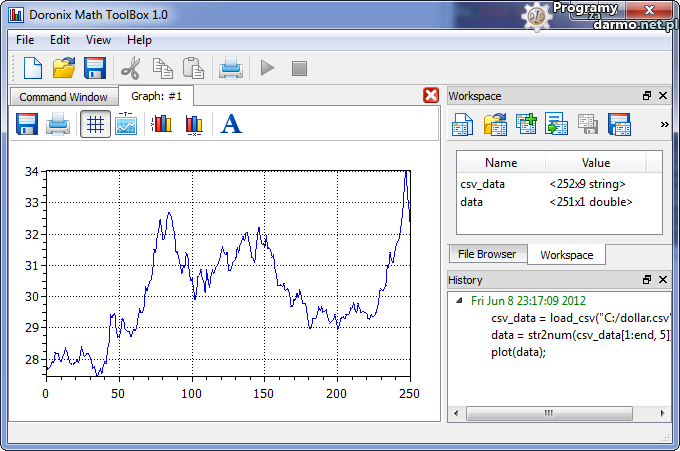The height and width of the screenshot is (451, 680).
Task: Expand the Workspace toolbar overflow chevron
Action: point(664,124)
